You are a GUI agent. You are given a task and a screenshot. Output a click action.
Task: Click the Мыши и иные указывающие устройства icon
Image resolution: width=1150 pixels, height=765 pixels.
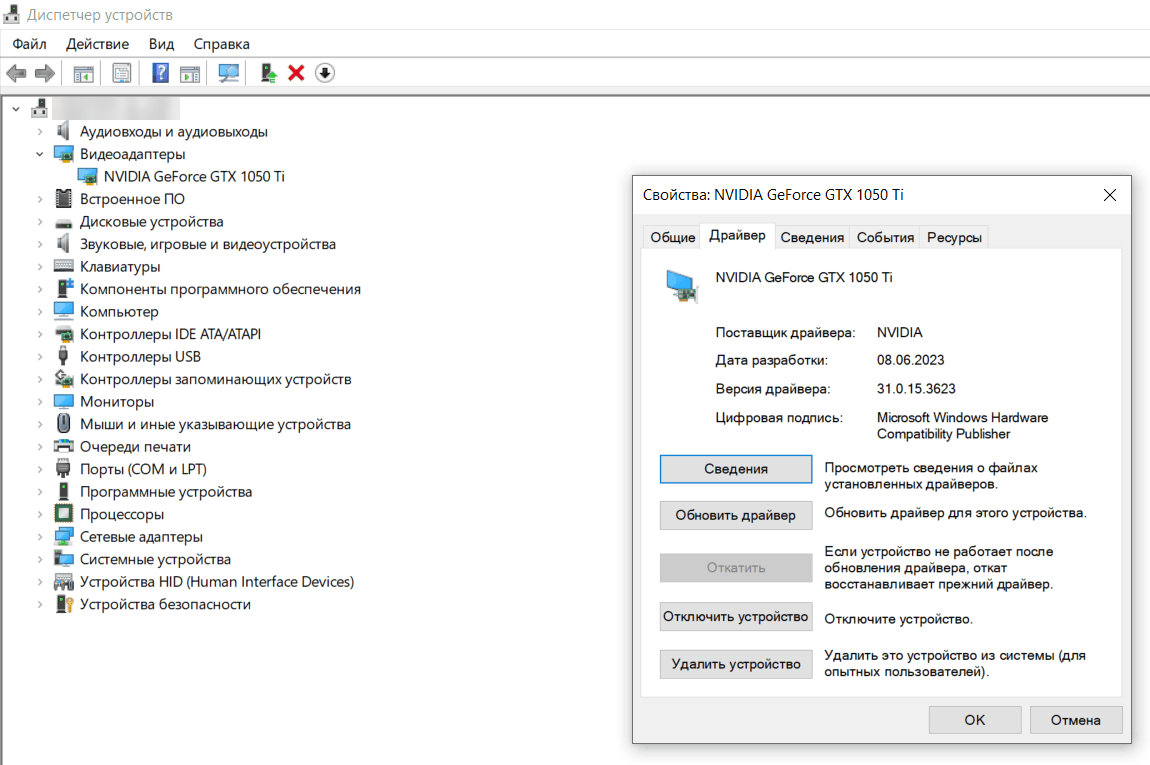click(64, 424)
